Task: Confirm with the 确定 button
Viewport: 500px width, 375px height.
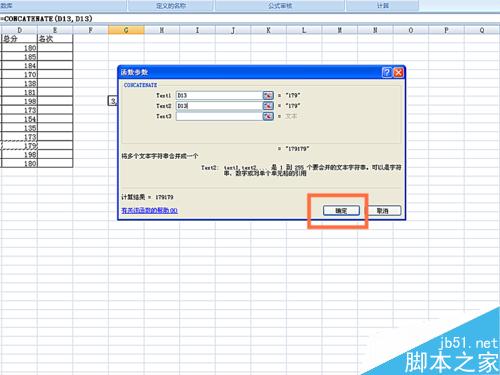Action: click(x=341, y=211)
